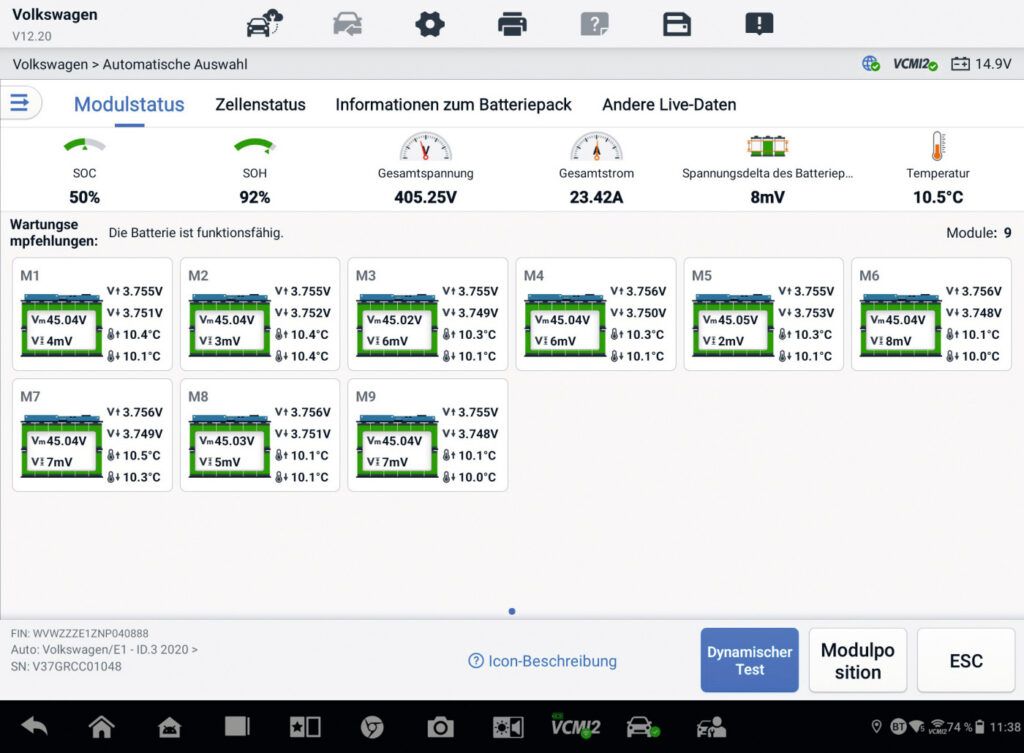This screenshot has width=1024, height=753.
Task: Open the camera screenshot icon
Action: pyautogui.click(x=439, y=727)
